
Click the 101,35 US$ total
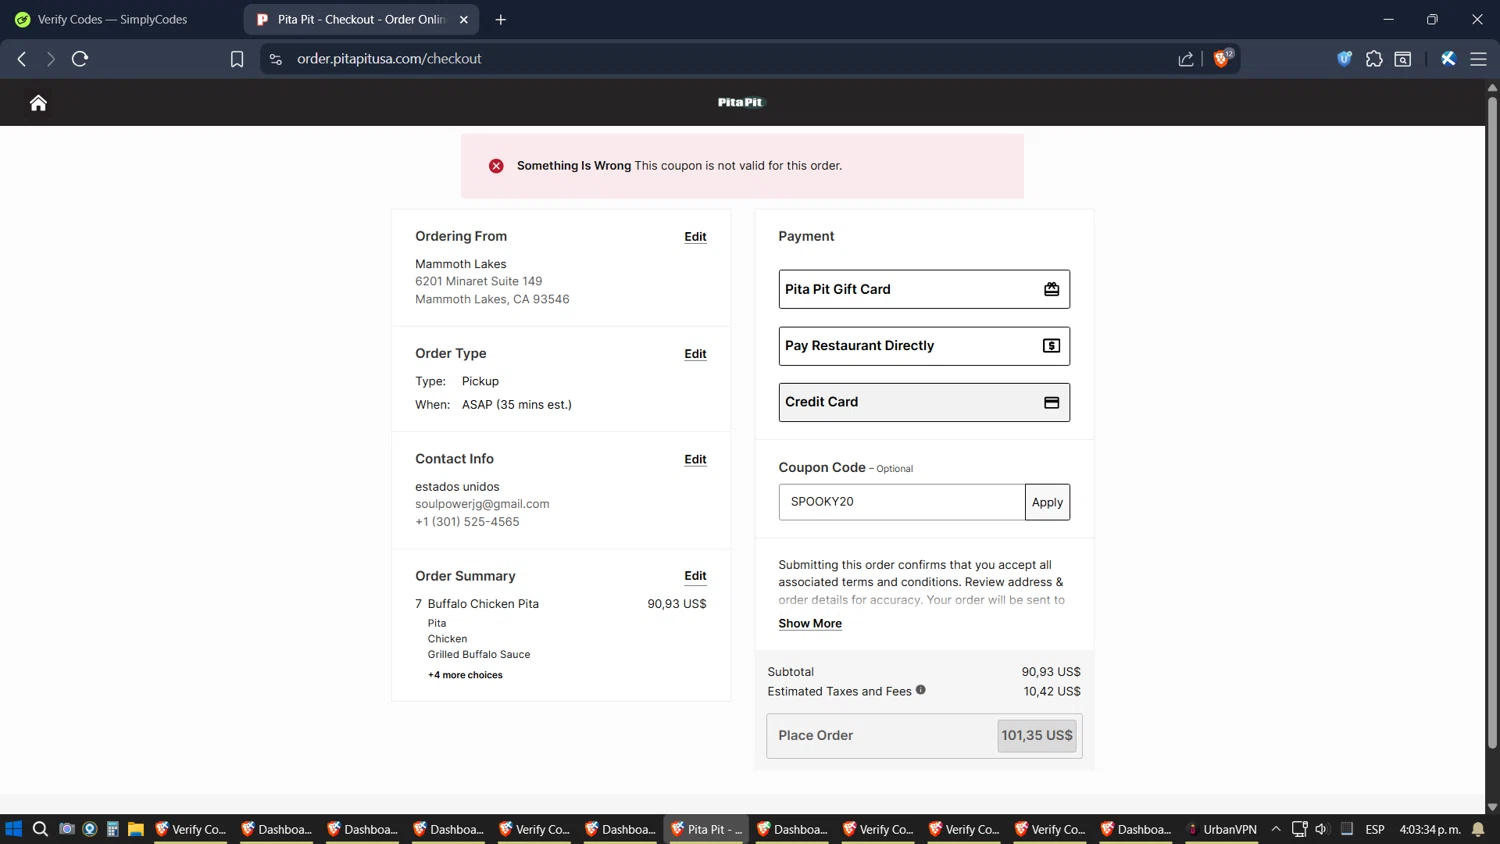pyautogui.click(x=1037, y=736)
